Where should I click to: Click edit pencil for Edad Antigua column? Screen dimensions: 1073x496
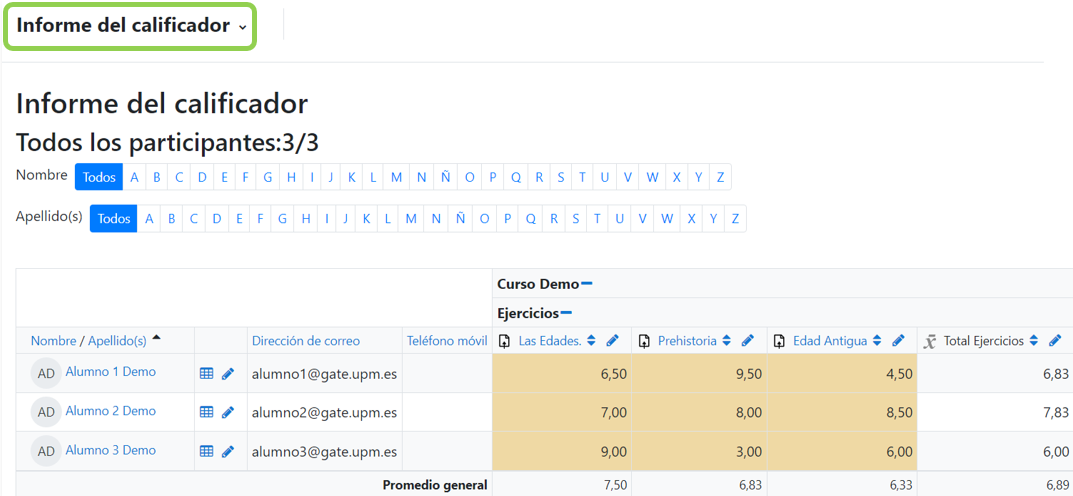coord(898,341)
